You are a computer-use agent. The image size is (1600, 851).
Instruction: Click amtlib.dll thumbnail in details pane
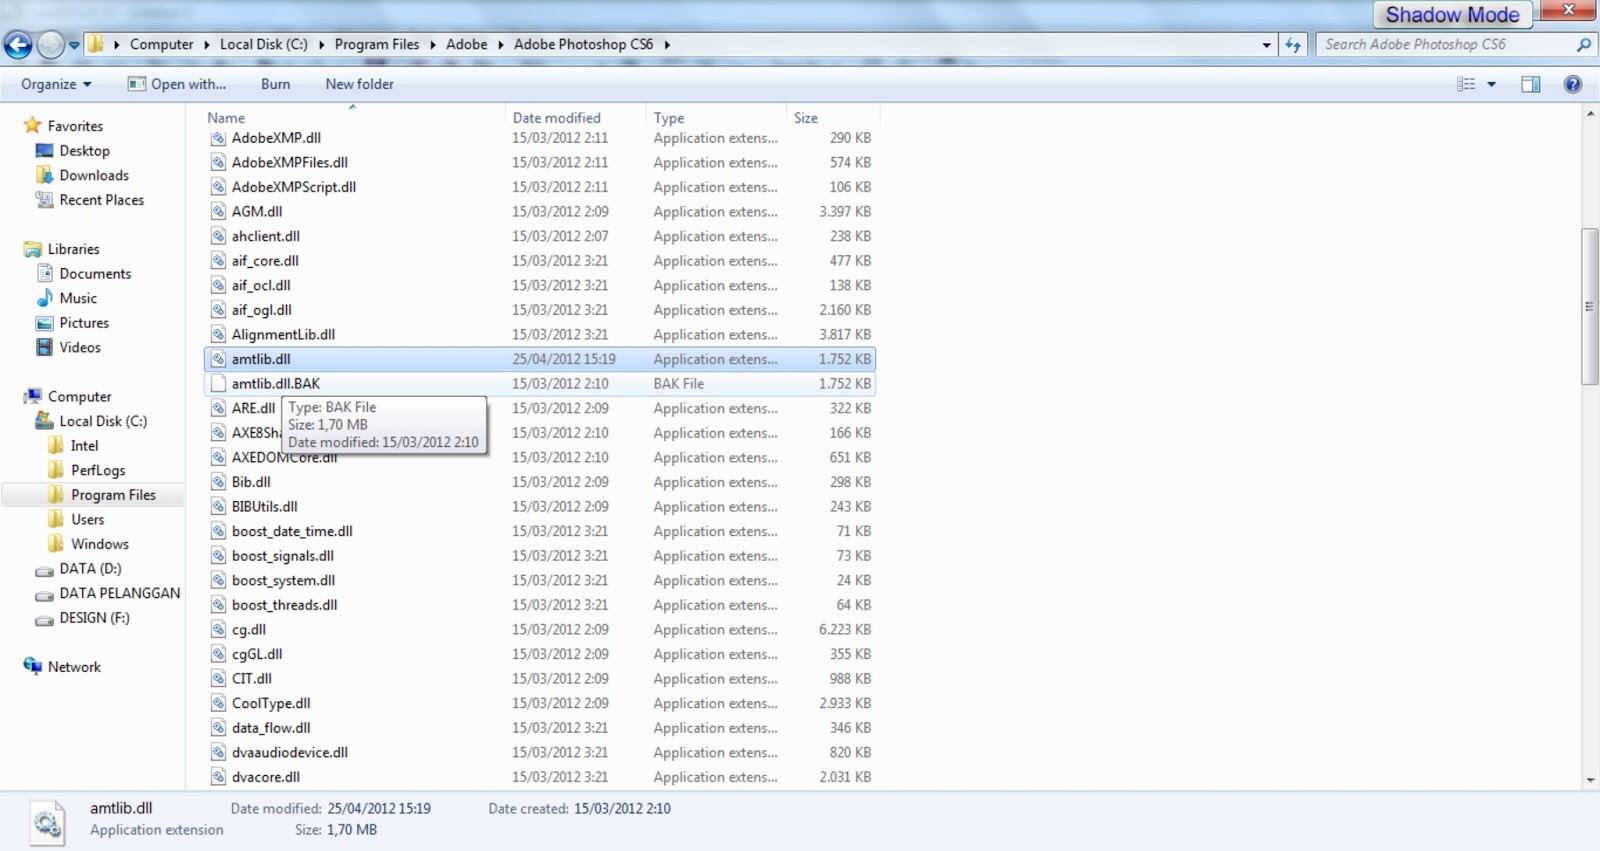click(x=47, y=822)
